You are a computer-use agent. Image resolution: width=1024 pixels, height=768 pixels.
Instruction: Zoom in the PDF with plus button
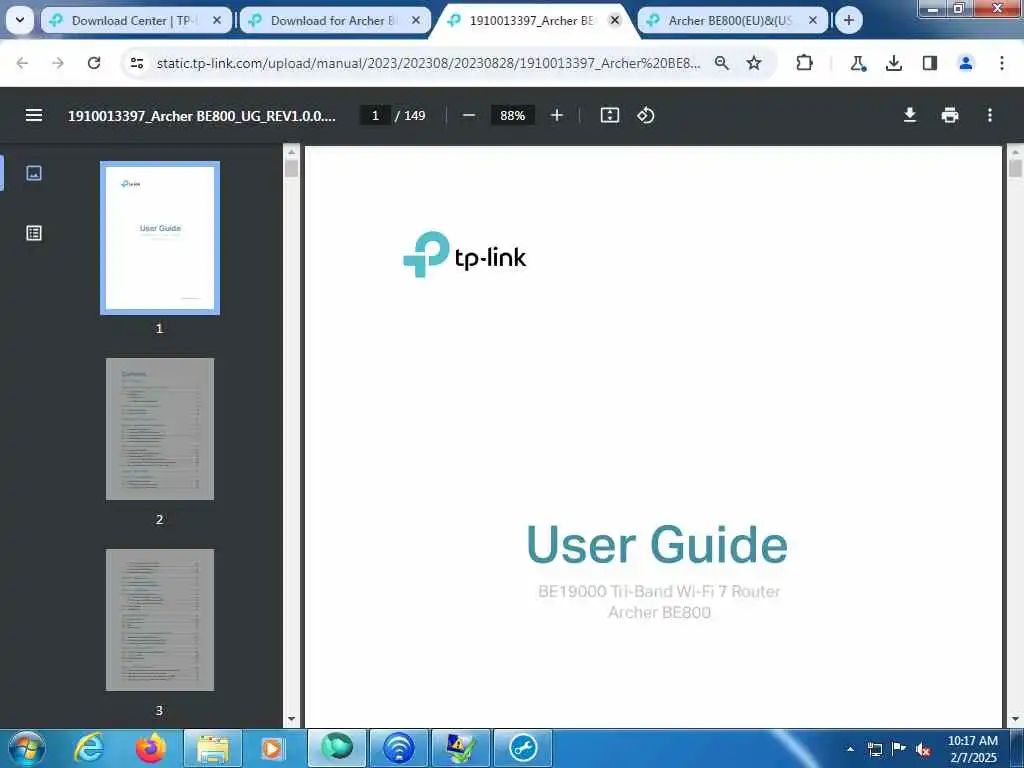[x=556, y=116]
